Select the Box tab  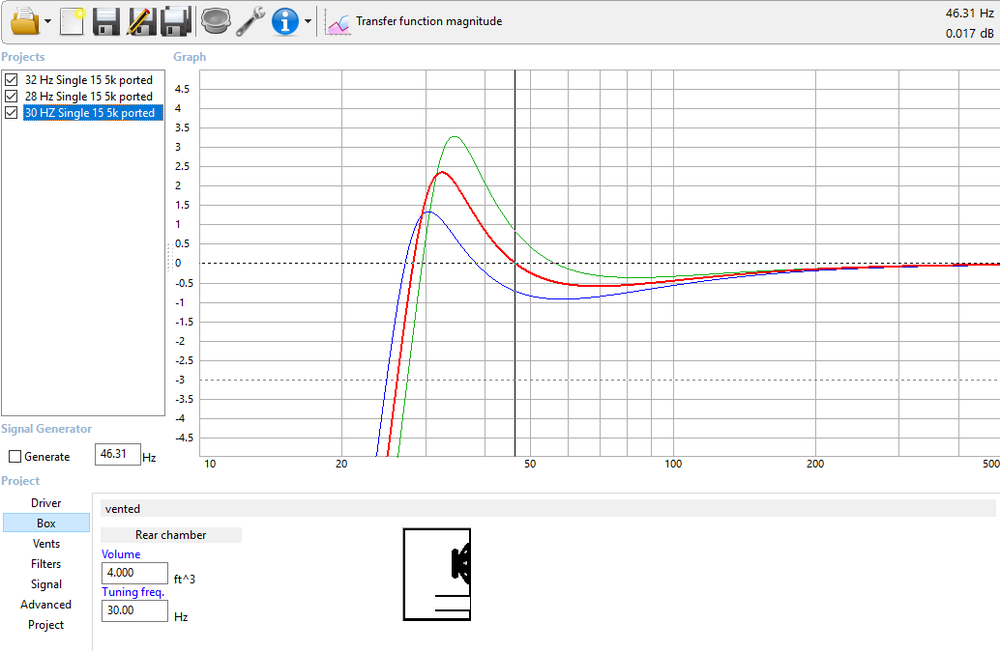pos(46,523)
